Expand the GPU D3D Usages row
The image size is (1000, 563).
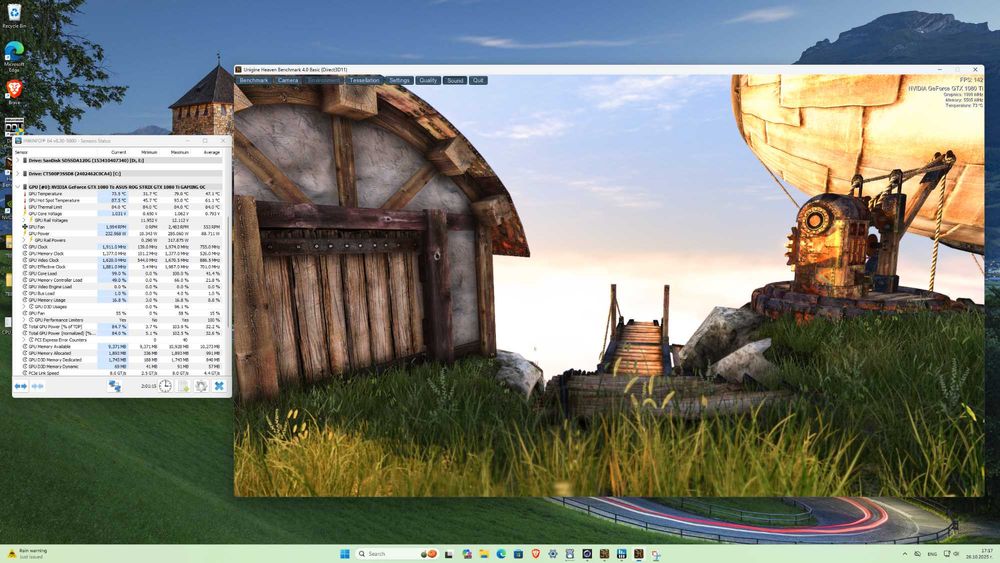[x=24, y=307]
